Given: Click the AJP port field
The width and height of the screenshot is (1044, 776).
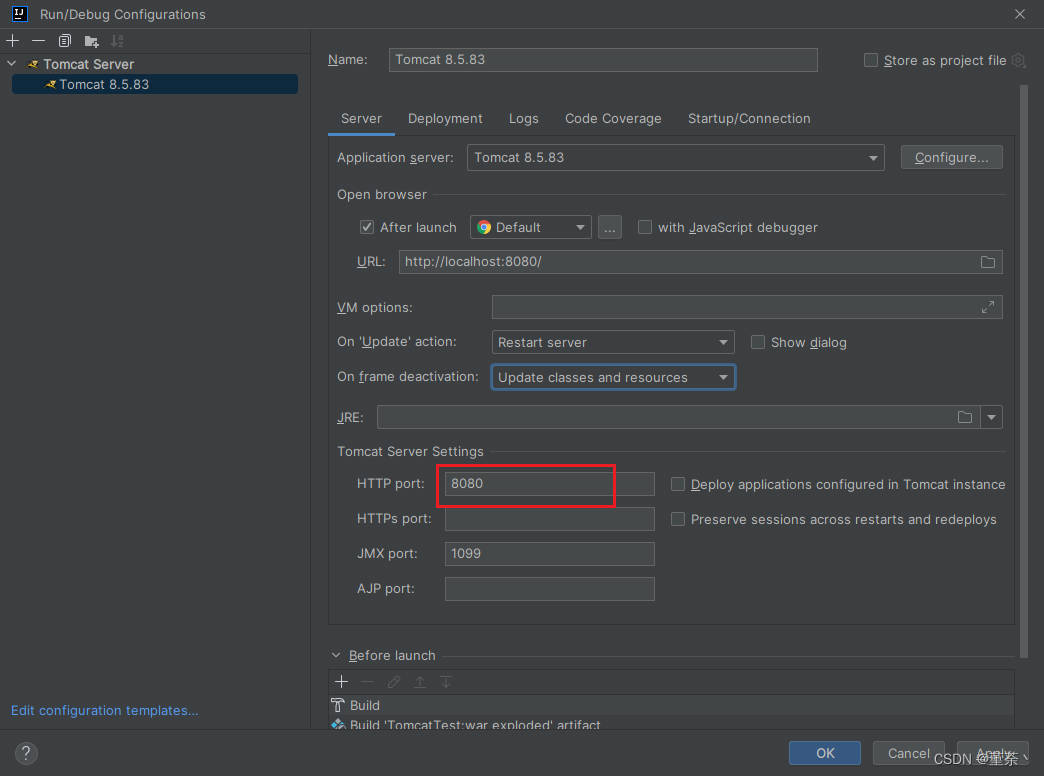Looking at the screenshot, I should (x=549, y=589).
